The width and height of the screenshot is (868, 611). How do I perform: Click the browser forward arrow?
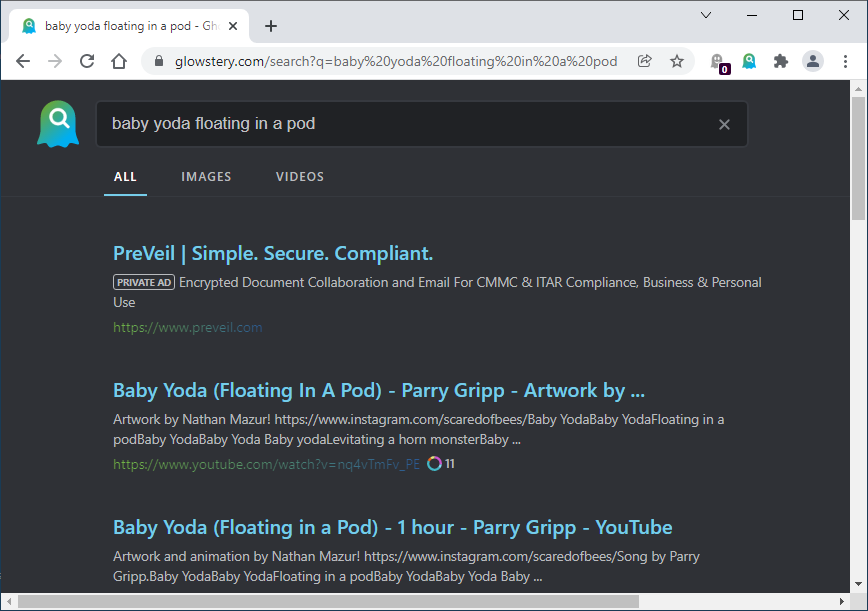click(x=55, y=61)
